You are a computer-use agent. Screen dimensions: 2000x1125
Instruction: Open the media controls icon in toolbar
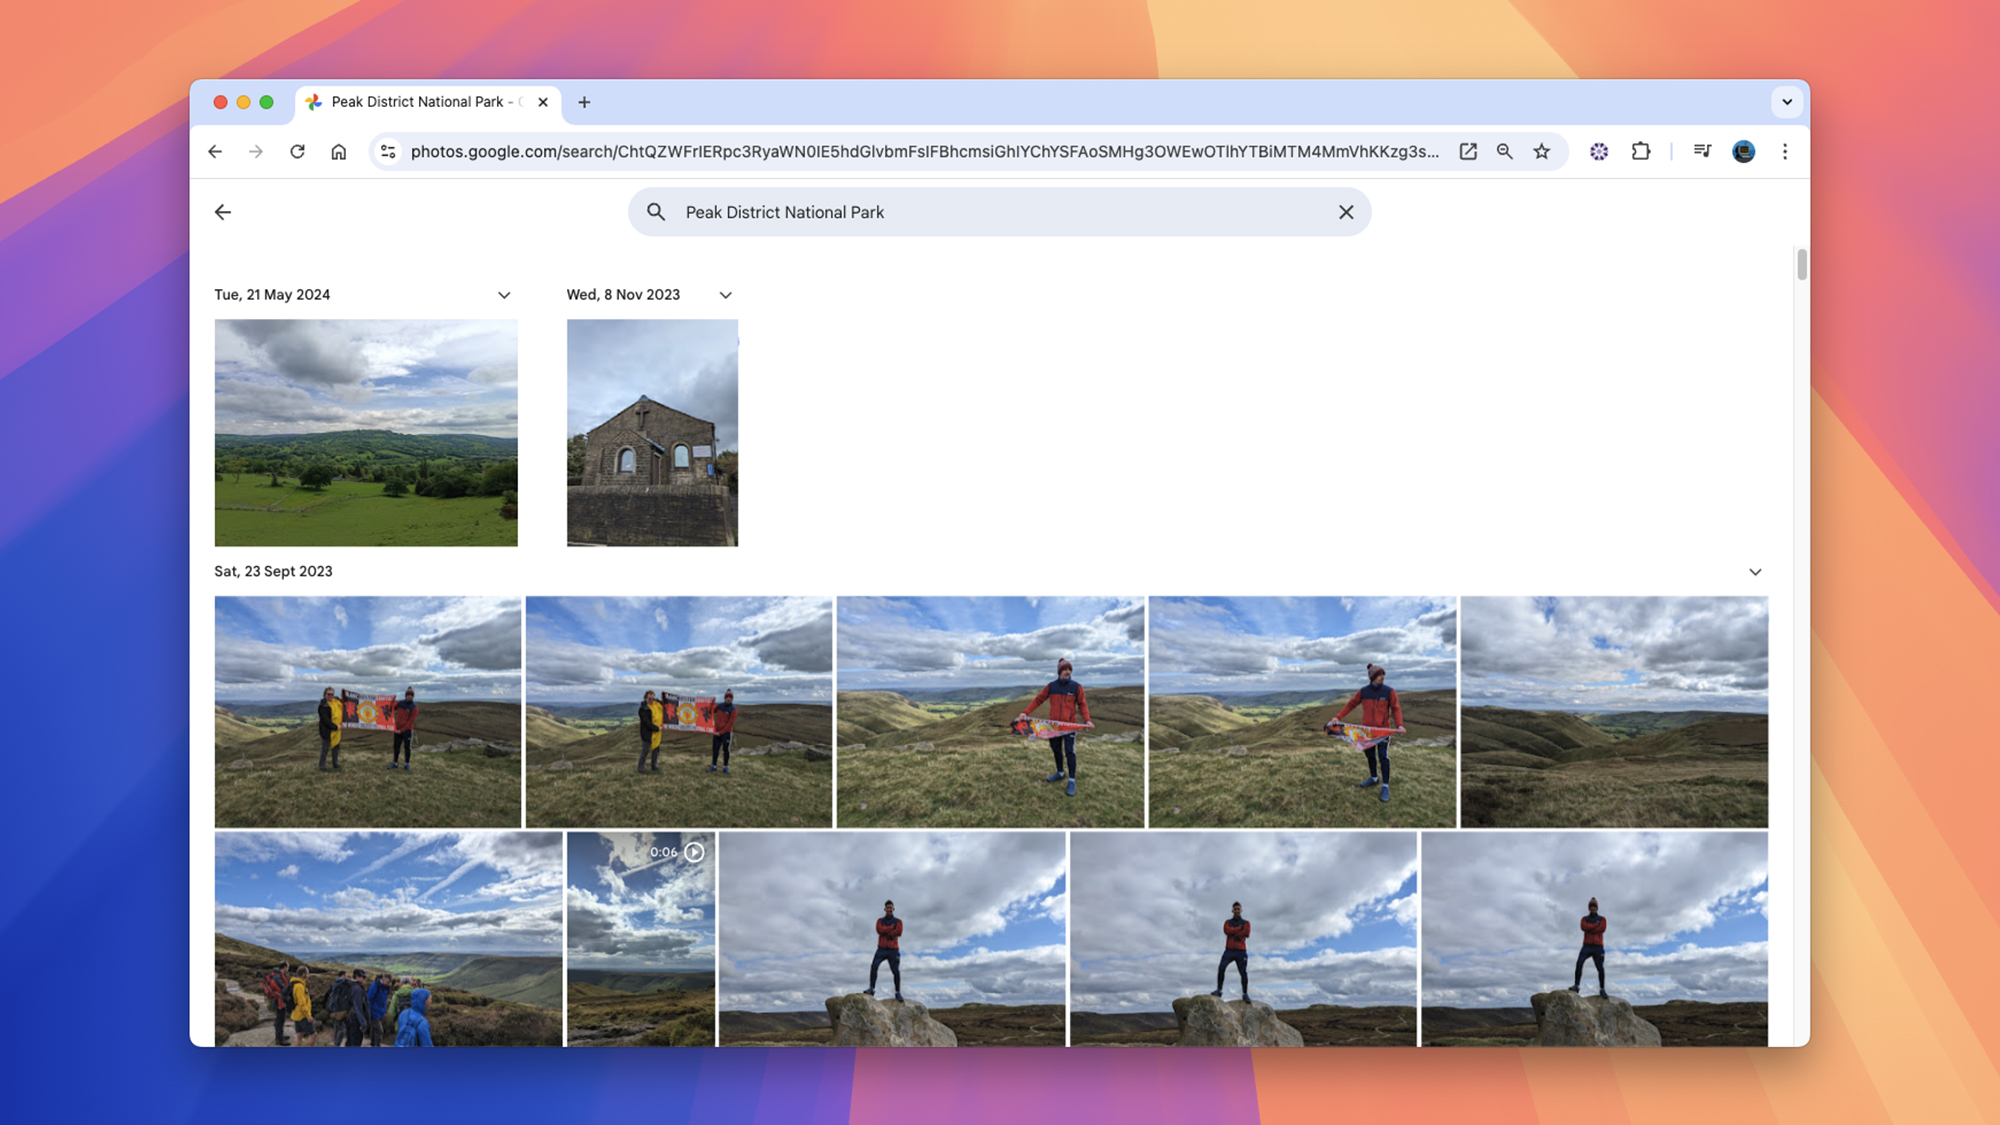pos(1702,152)
